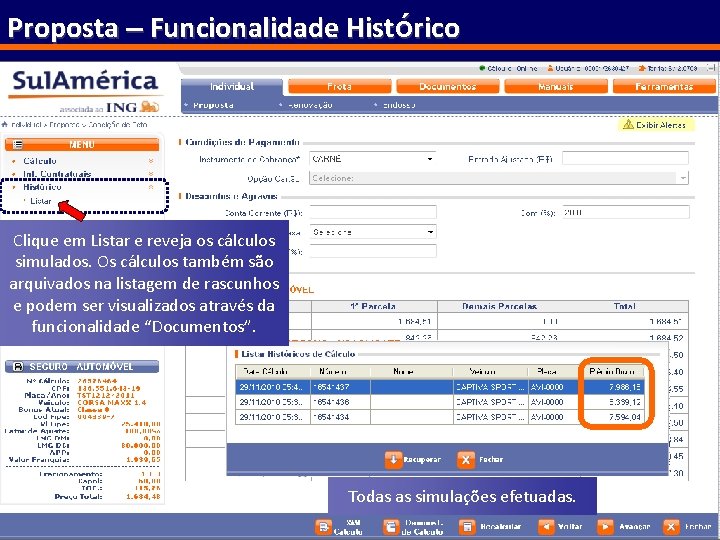
Task: Click the Voltar arrow icon
Action: pos(546,527)
